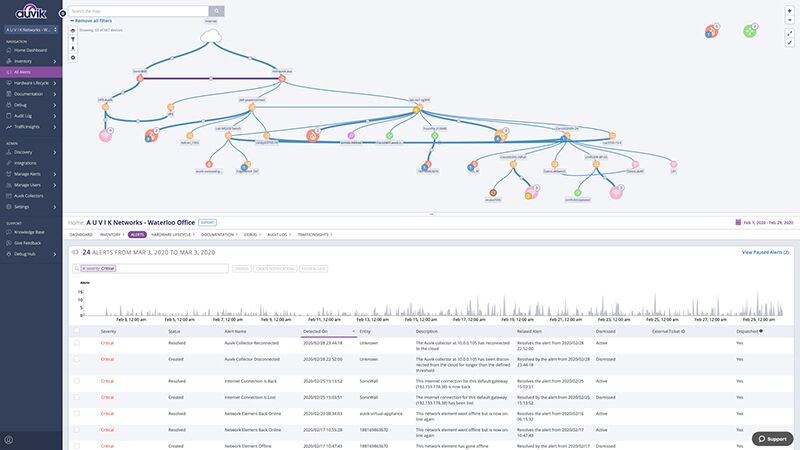Click the Internet cloud node on map
The image size is (800, 450).
tap(211, 36)
